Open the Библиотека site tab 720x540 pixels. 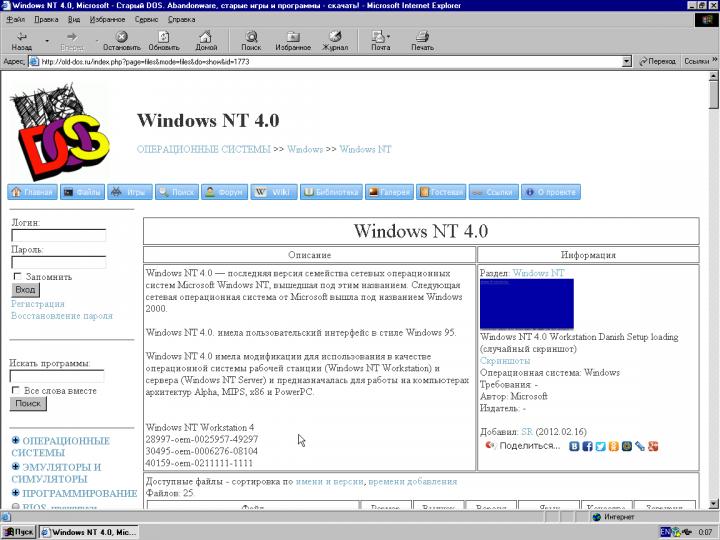(332, 192)
